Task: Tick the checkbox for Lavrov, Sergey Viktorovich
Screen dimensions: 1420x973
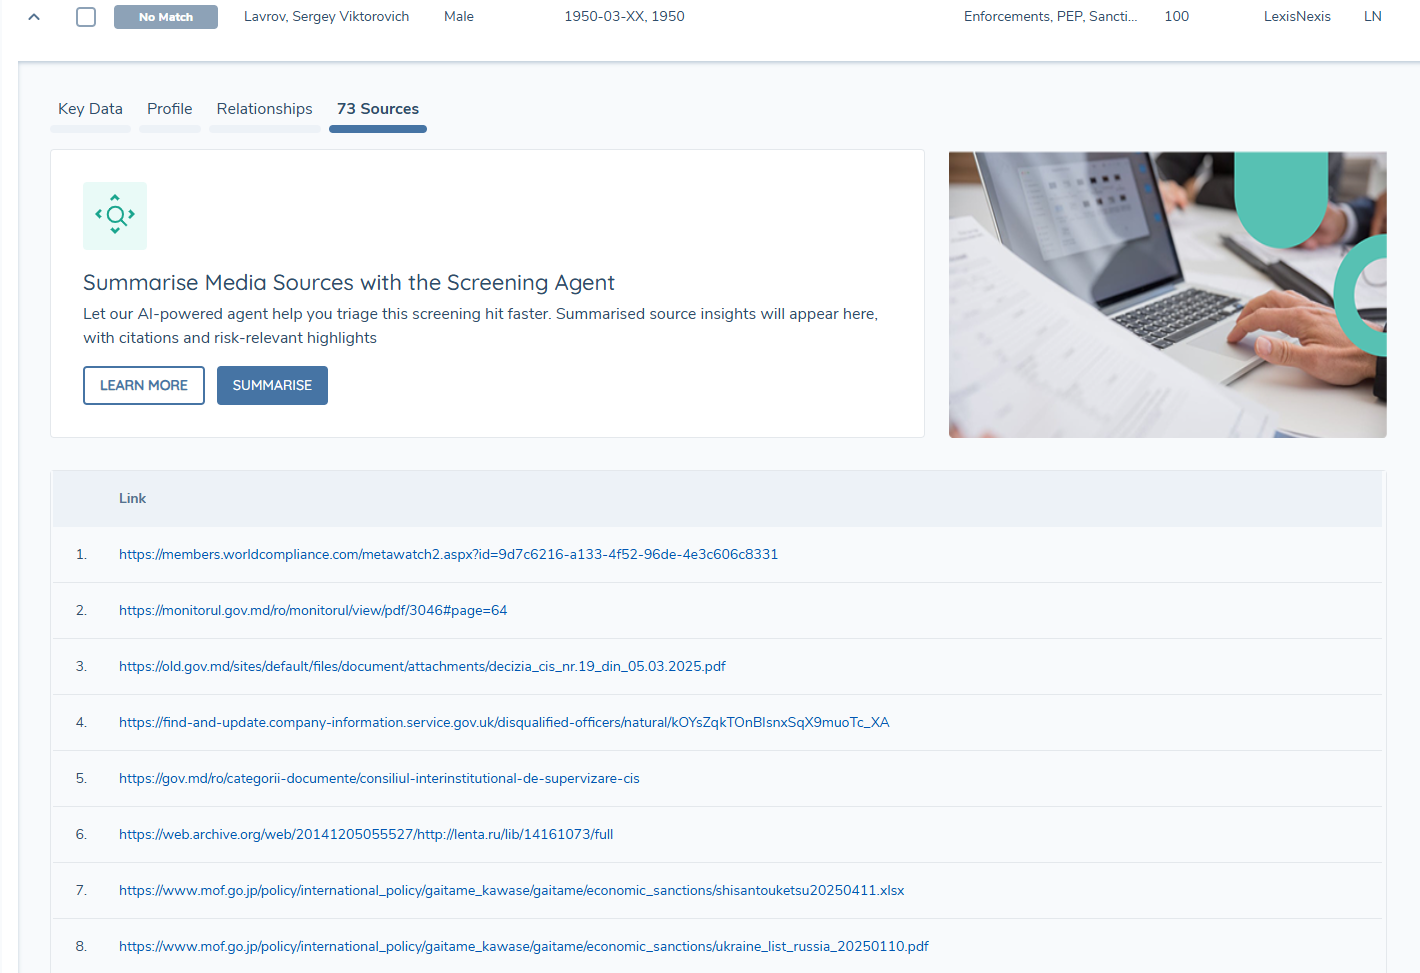Action: pos(86,17)
